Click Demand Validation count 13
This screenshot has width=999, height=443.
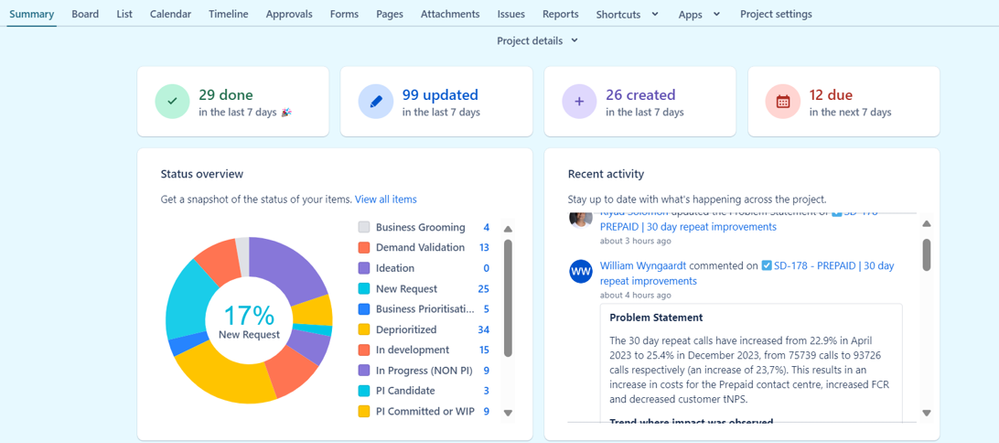click(x=484, y=248)
